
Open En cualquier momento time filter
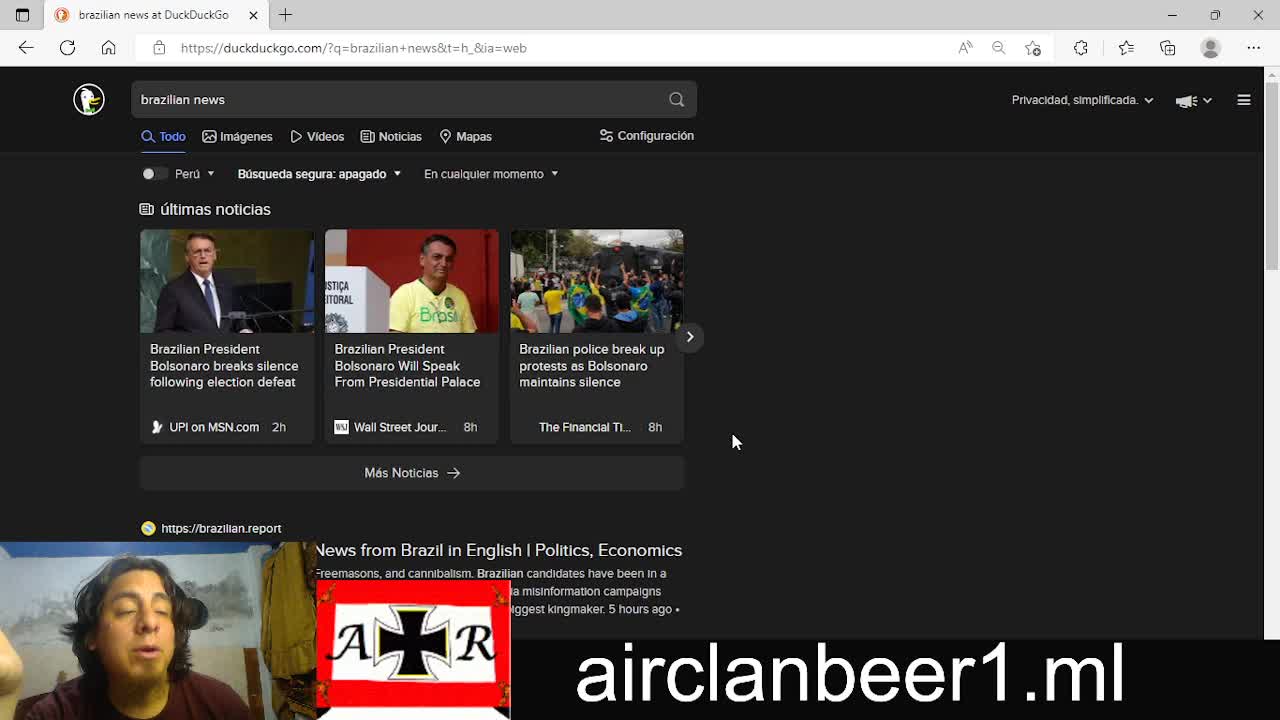tap(491, 174)
